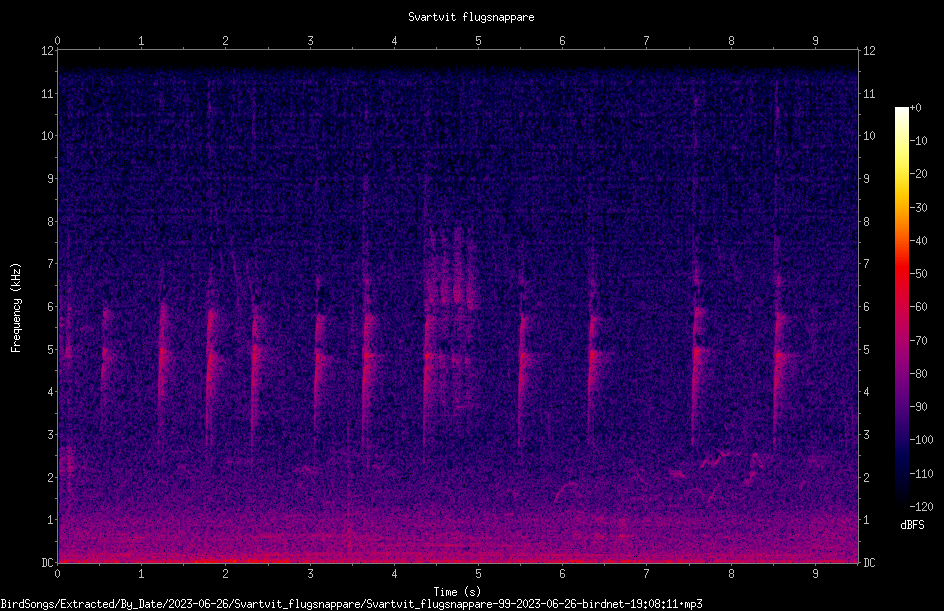The image size is (944, 611).
Task: Click the 'dBFS' label under the color scale
Action: [912, 525]
